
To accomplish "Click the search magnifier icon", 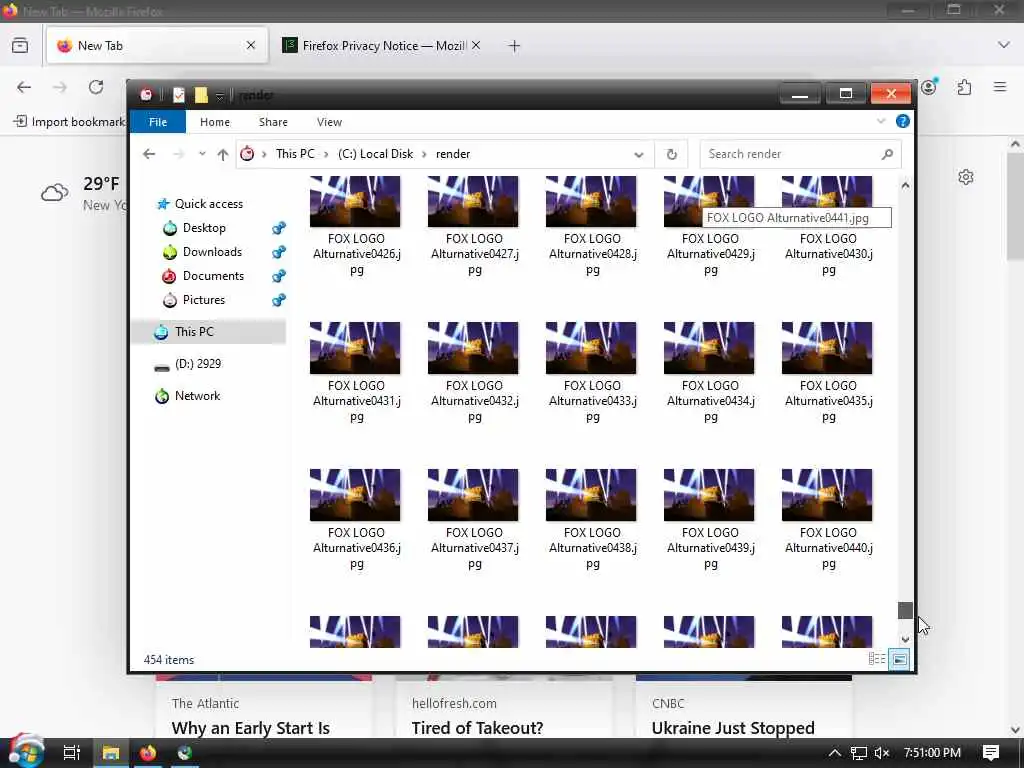I will (x=887, y=154).
